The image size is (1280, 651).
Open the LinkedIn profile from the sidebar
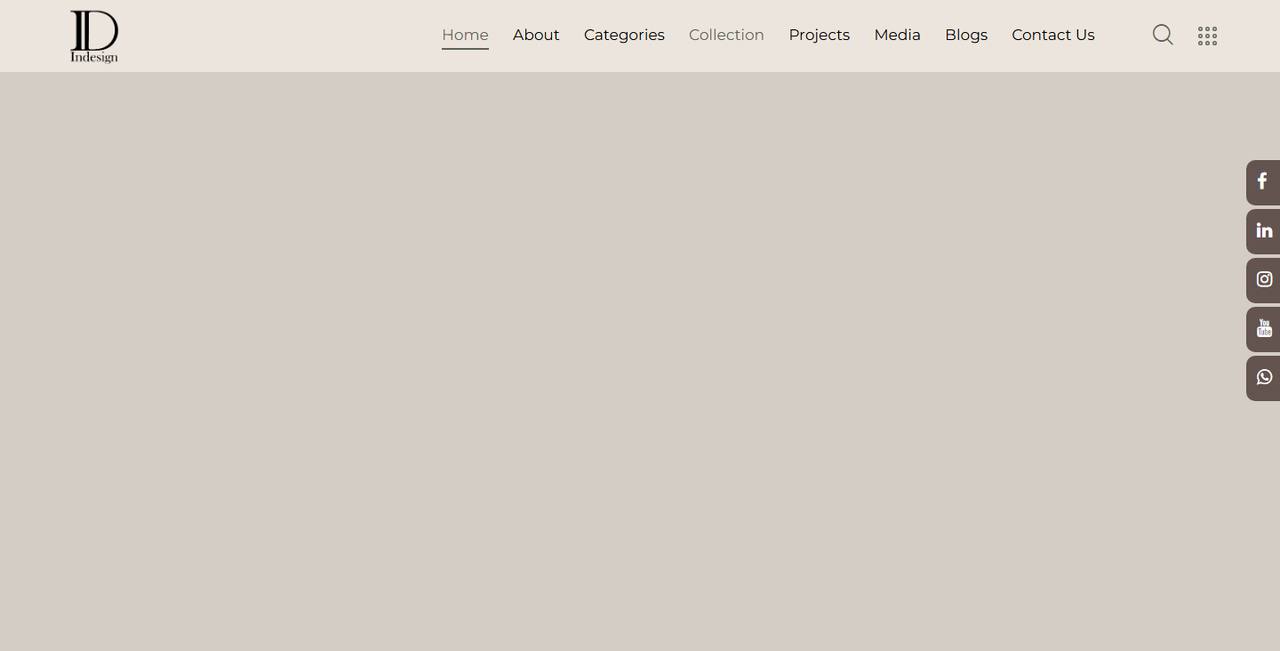1263,231
